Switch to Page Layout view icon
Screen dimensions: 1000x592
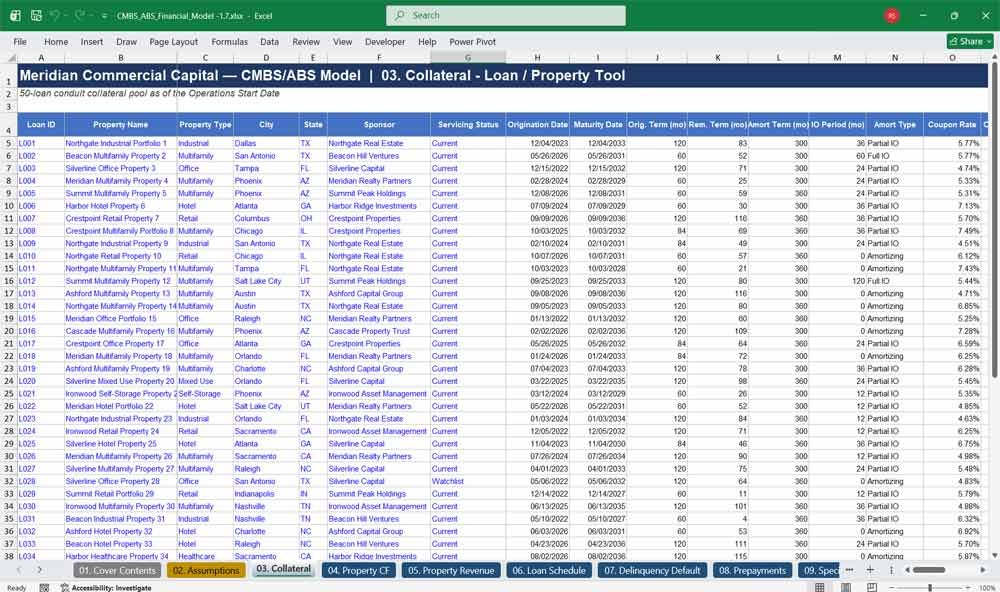pyautogui.click(x=846, y=588)
